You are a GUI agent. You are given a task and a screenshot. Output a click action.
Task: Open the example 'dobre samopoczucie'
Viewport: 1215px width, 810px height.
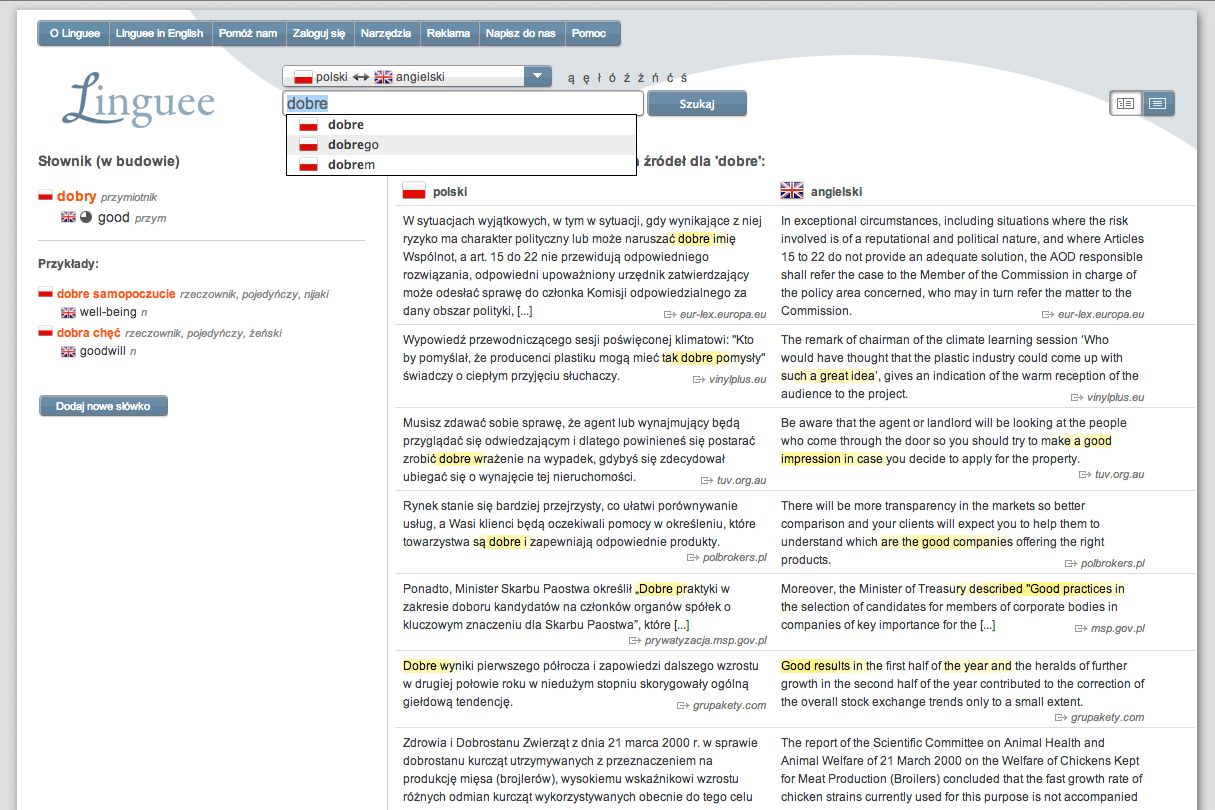coord(116,294)
